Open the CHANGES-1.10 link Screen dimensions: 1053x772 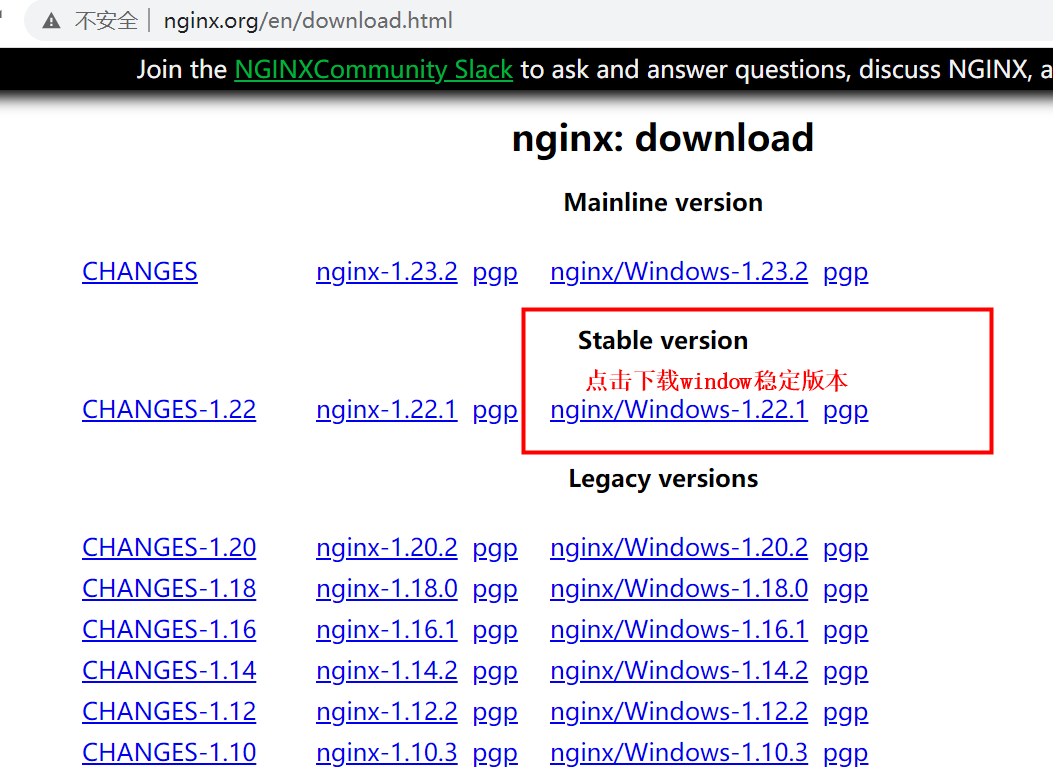(x=169, y=753)
